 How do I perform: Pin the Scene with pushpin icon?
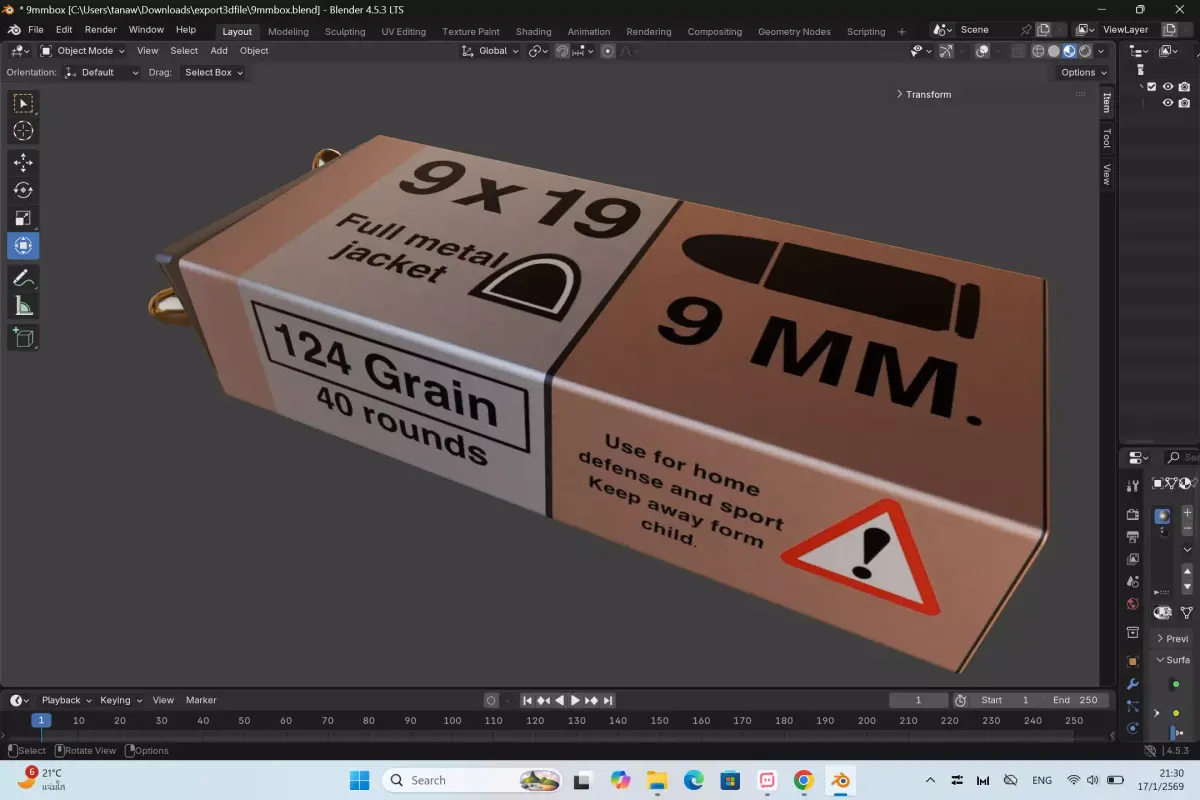[x=1026, y=30]
